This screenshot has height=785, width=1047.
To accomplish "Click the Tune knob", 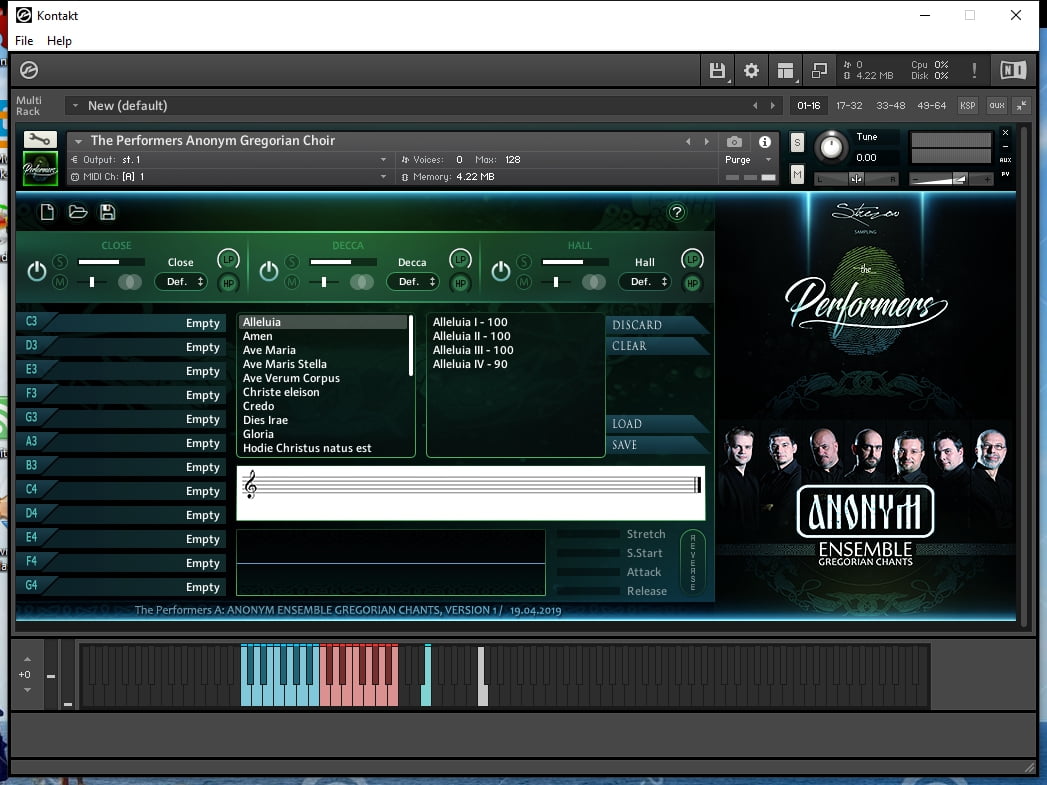I will click(831, 146).
